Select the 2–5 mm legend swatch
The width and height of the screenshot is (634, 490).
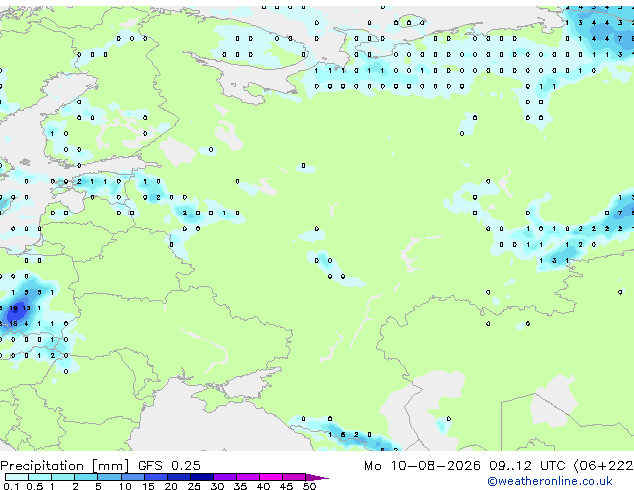click(86, 477)
